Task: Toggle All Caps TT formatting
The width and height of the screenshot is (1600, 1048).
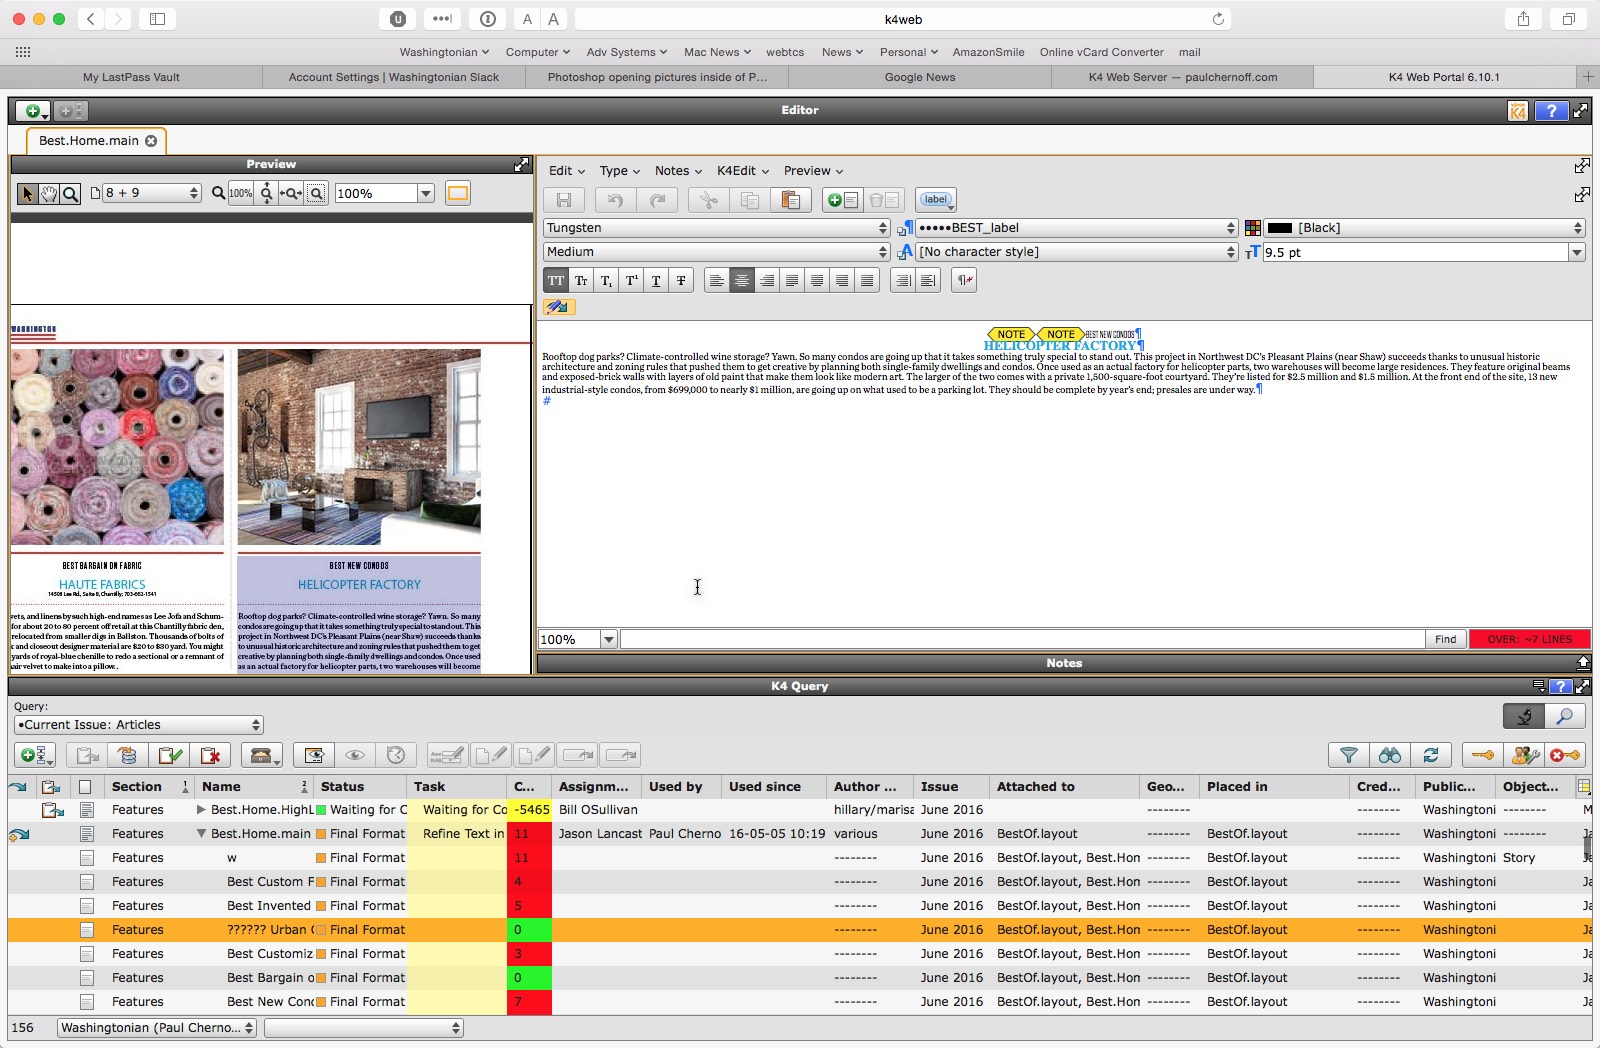Action: coord(556,281)
